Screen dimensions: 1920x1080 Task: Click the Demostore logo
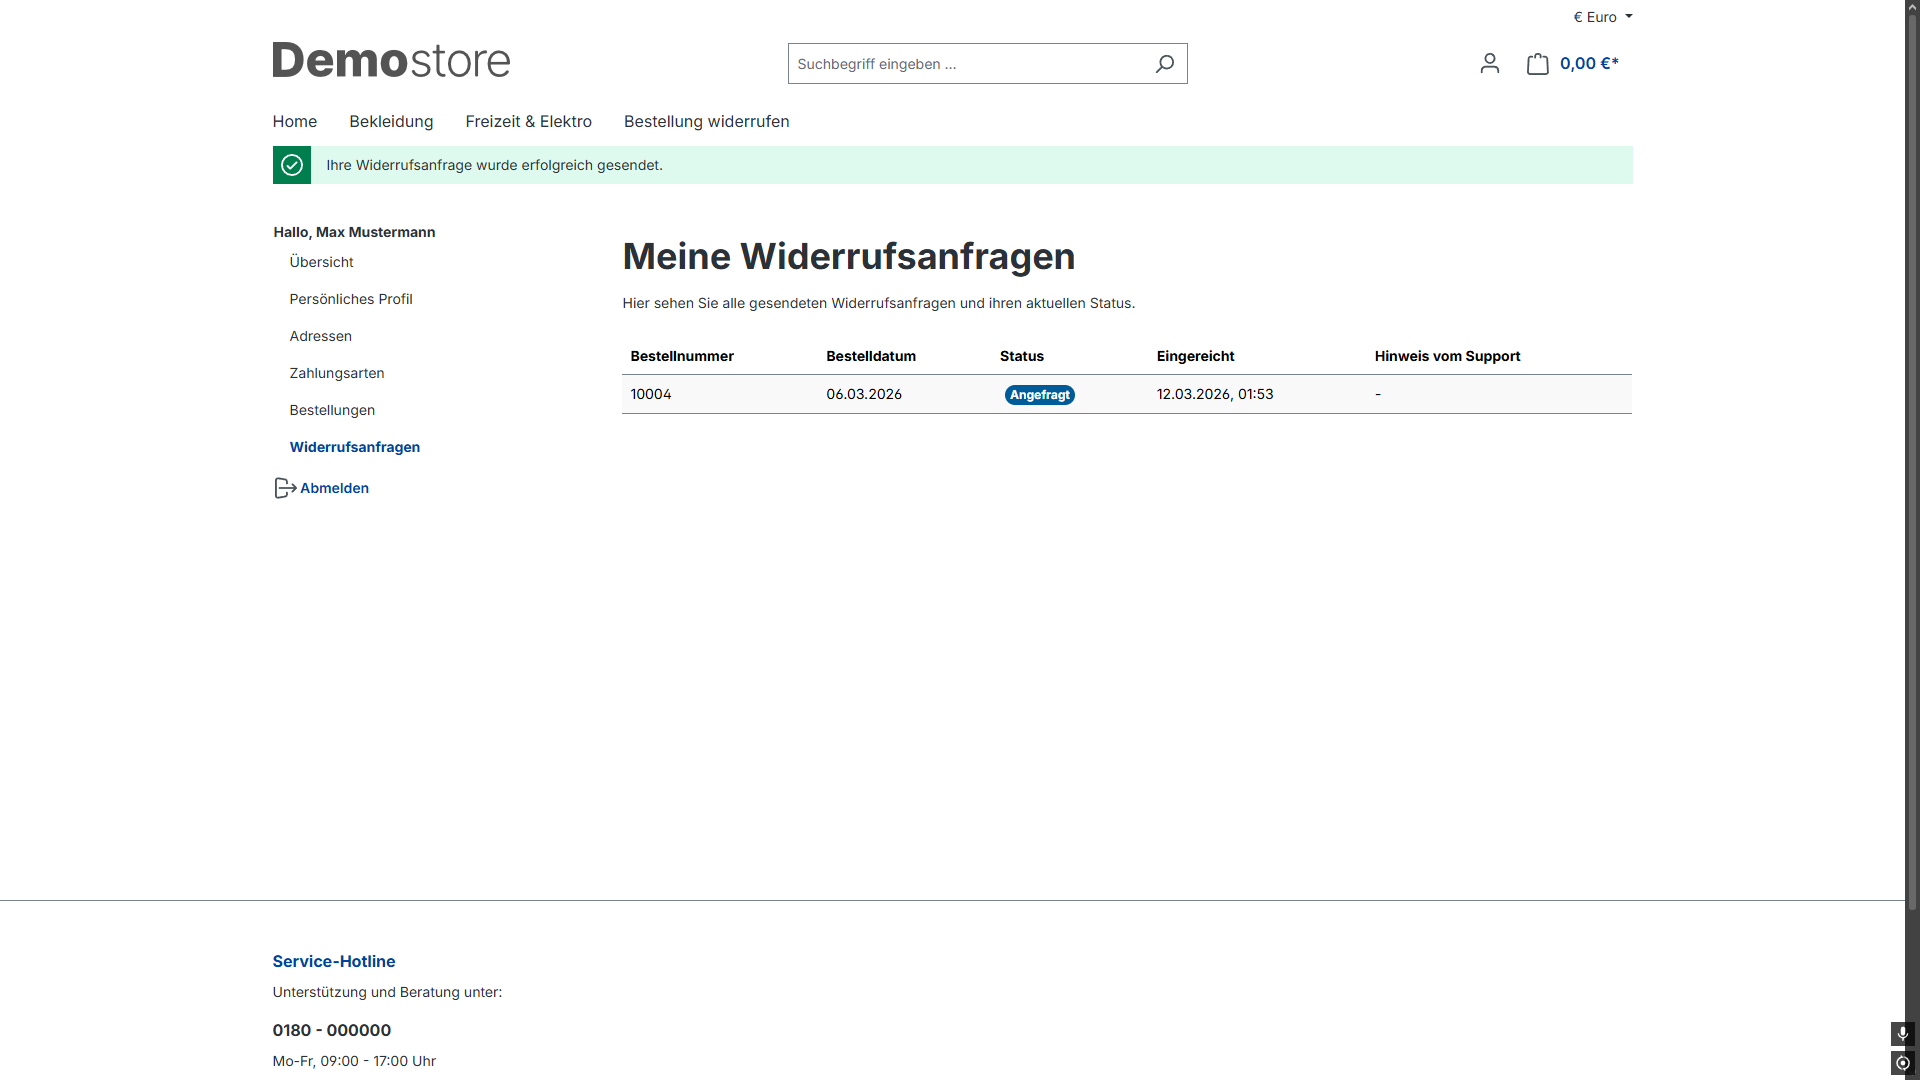(391, 61)
